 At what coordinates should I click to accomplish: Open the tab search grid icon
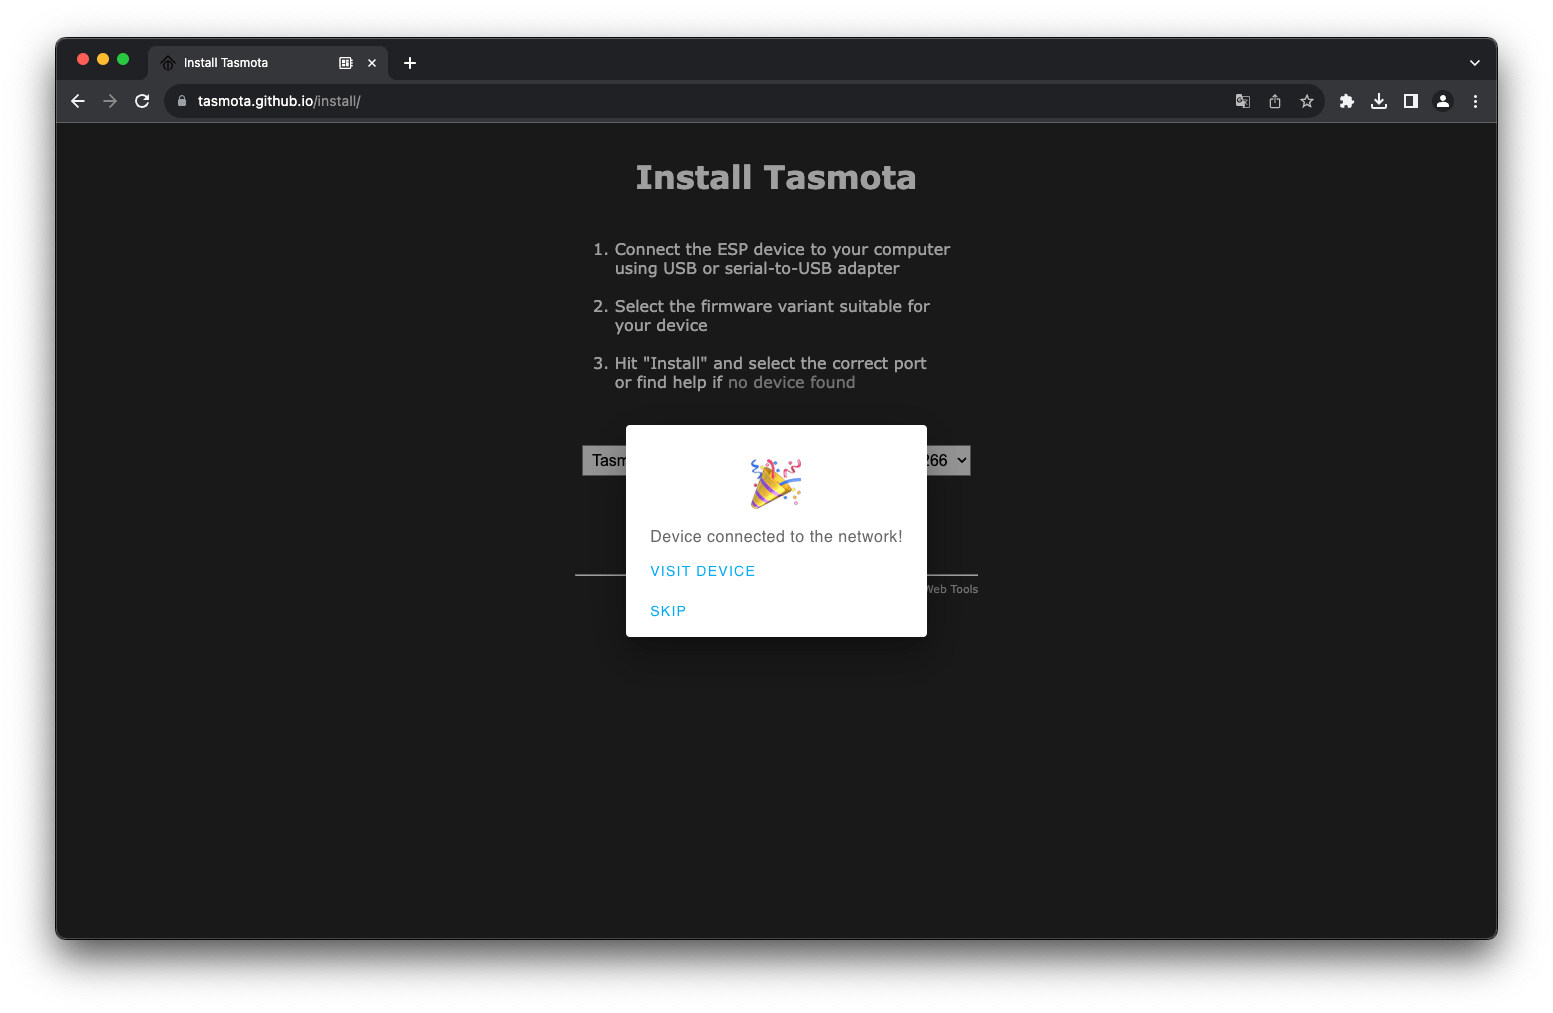pyautogui.click(x=345, y=62)
